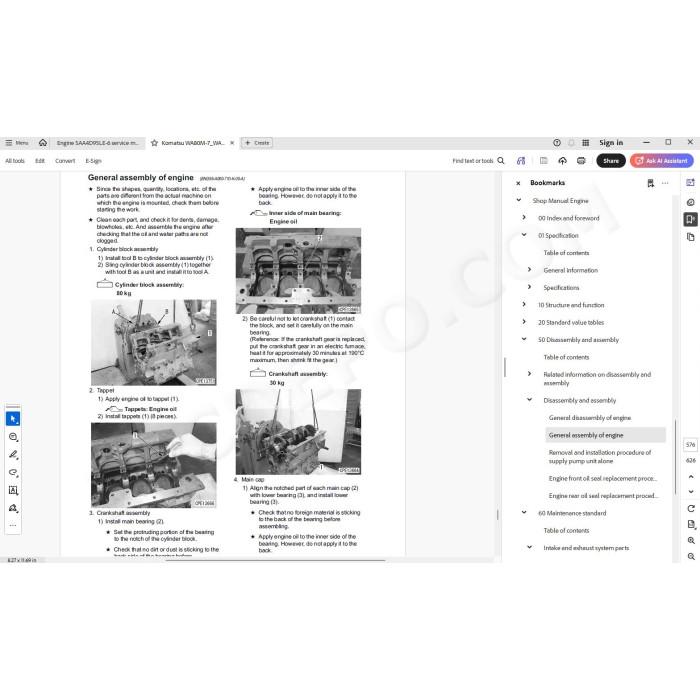Pick the Highlight pen tool
The image size is (700, 700).
[13, 454]
